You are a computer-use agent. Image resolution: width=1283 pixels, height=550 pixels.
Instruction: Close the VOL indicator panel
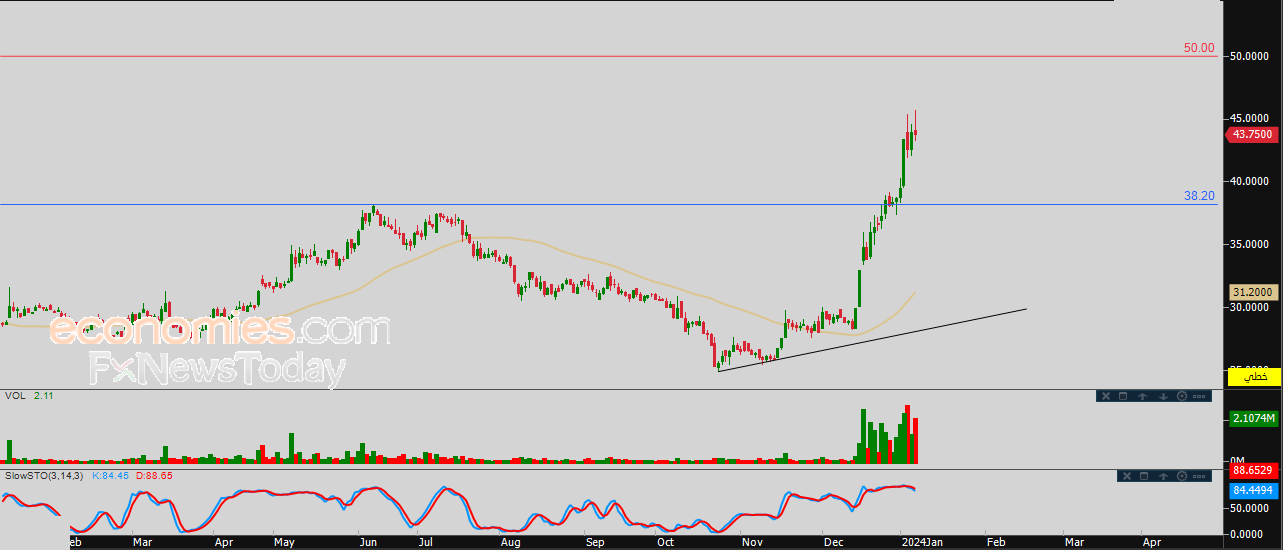click(1105, 396)
